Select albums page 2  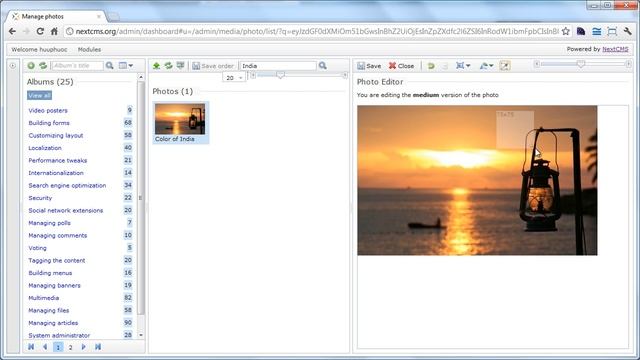pos(71,347)
